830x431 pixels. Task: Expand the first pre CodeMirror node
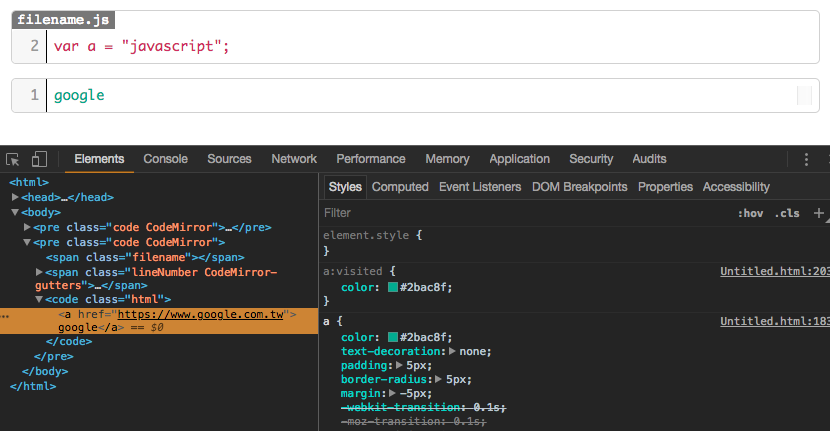(x=27, y=227)
